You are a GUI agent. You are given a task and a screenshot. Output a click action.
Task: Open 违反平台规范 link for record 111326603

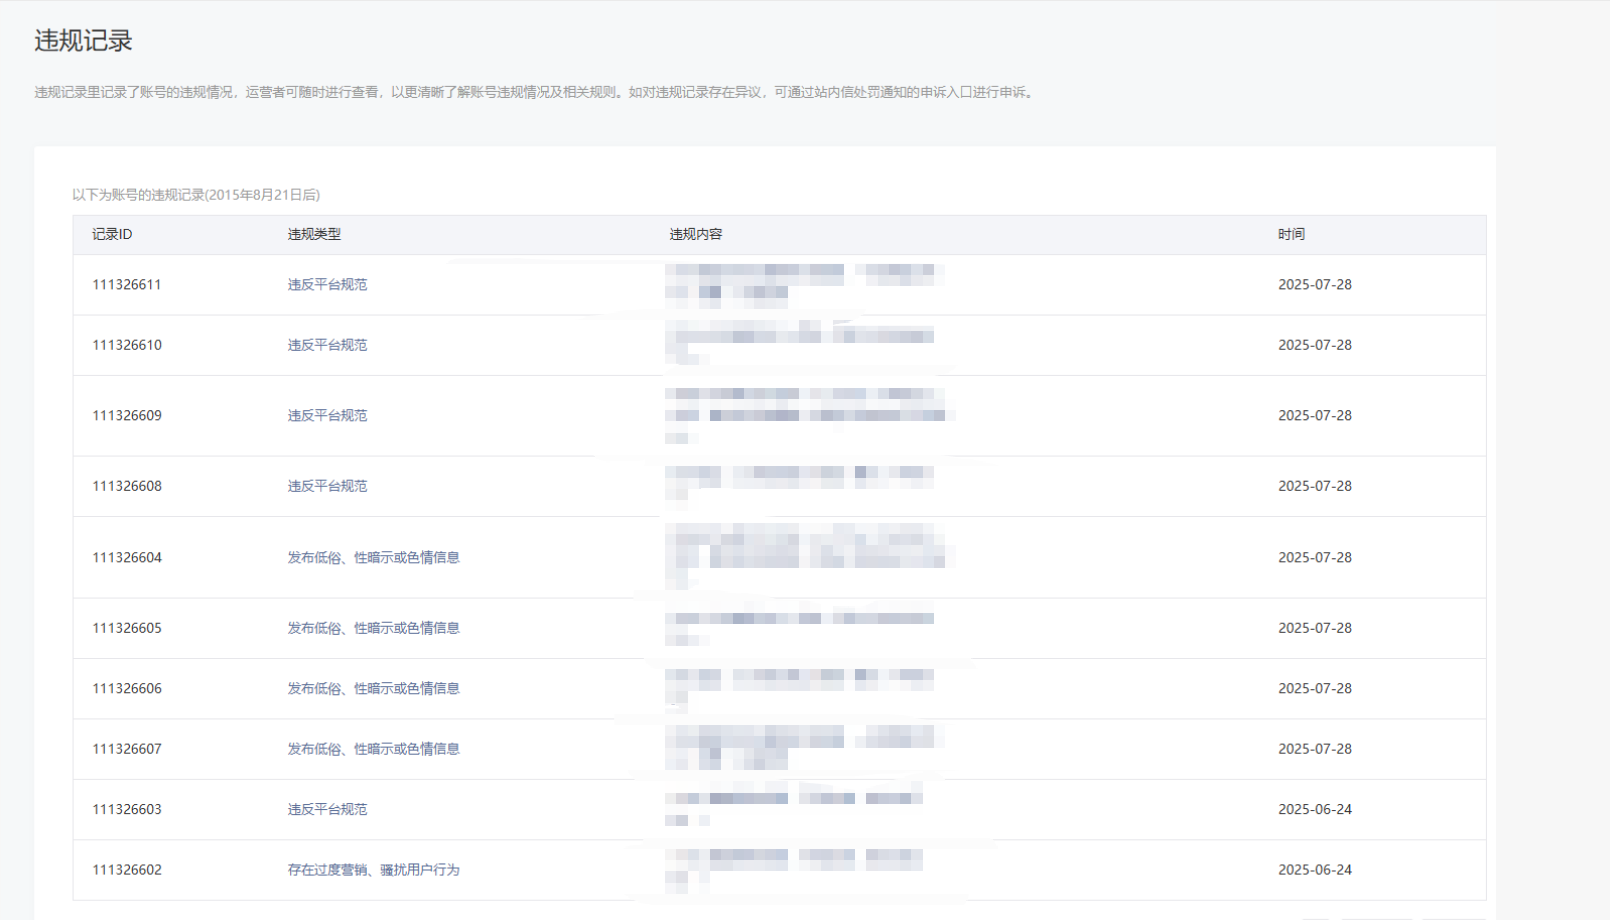327,810
